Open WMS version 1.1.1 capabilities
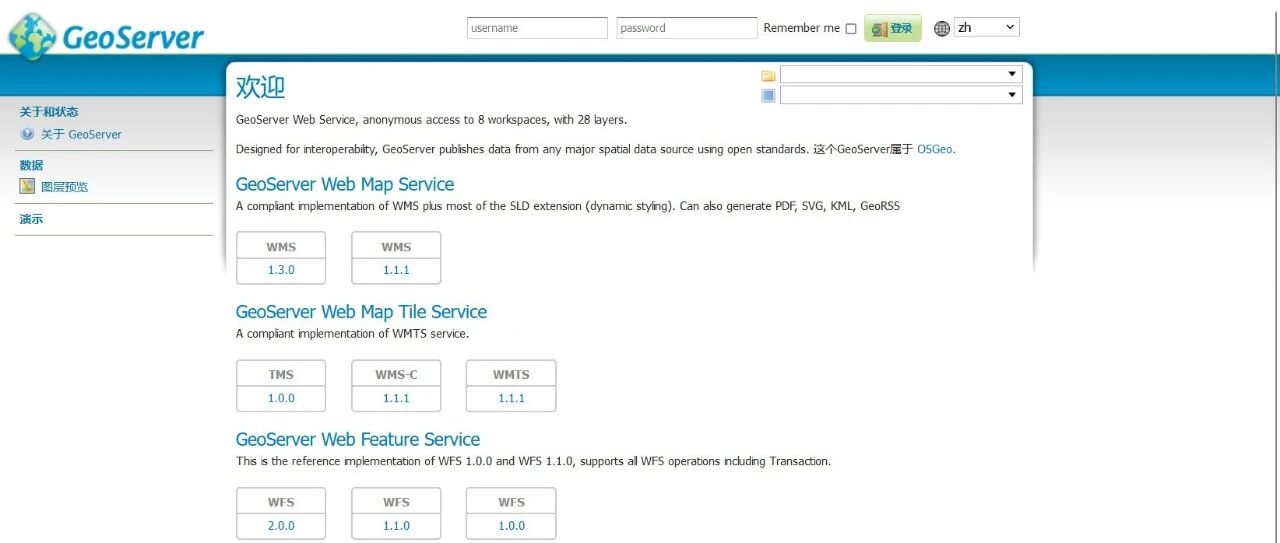The height and width of the screenshot is (543, 1280). (x=396, y=270)
